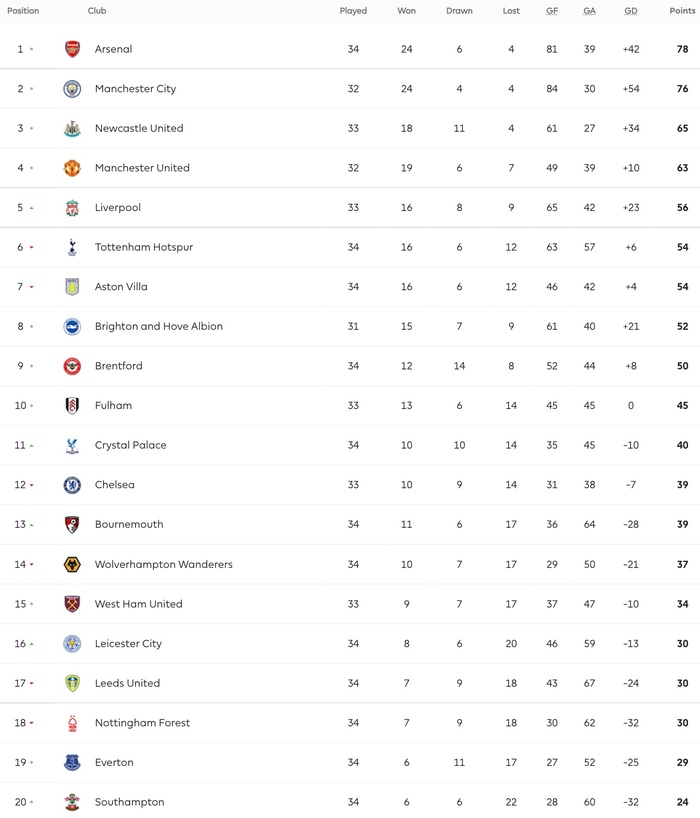
Task: Click the Liverpool club badge
Action: point(72,208)
